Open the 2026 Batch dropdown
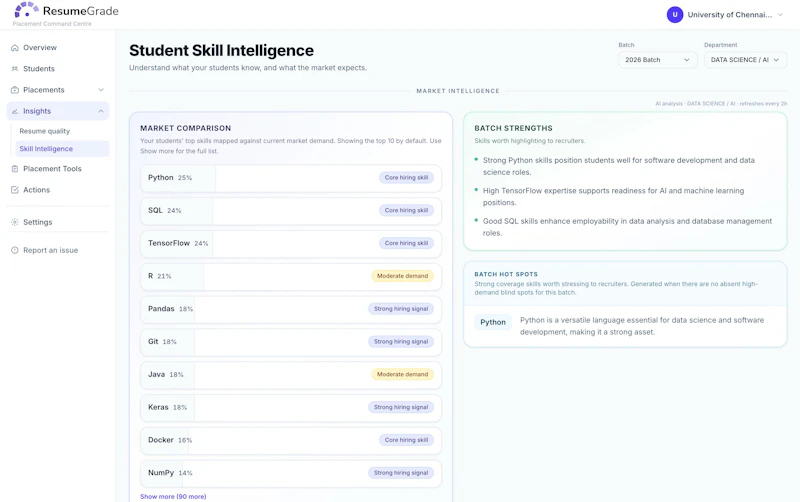 point(657,60)
